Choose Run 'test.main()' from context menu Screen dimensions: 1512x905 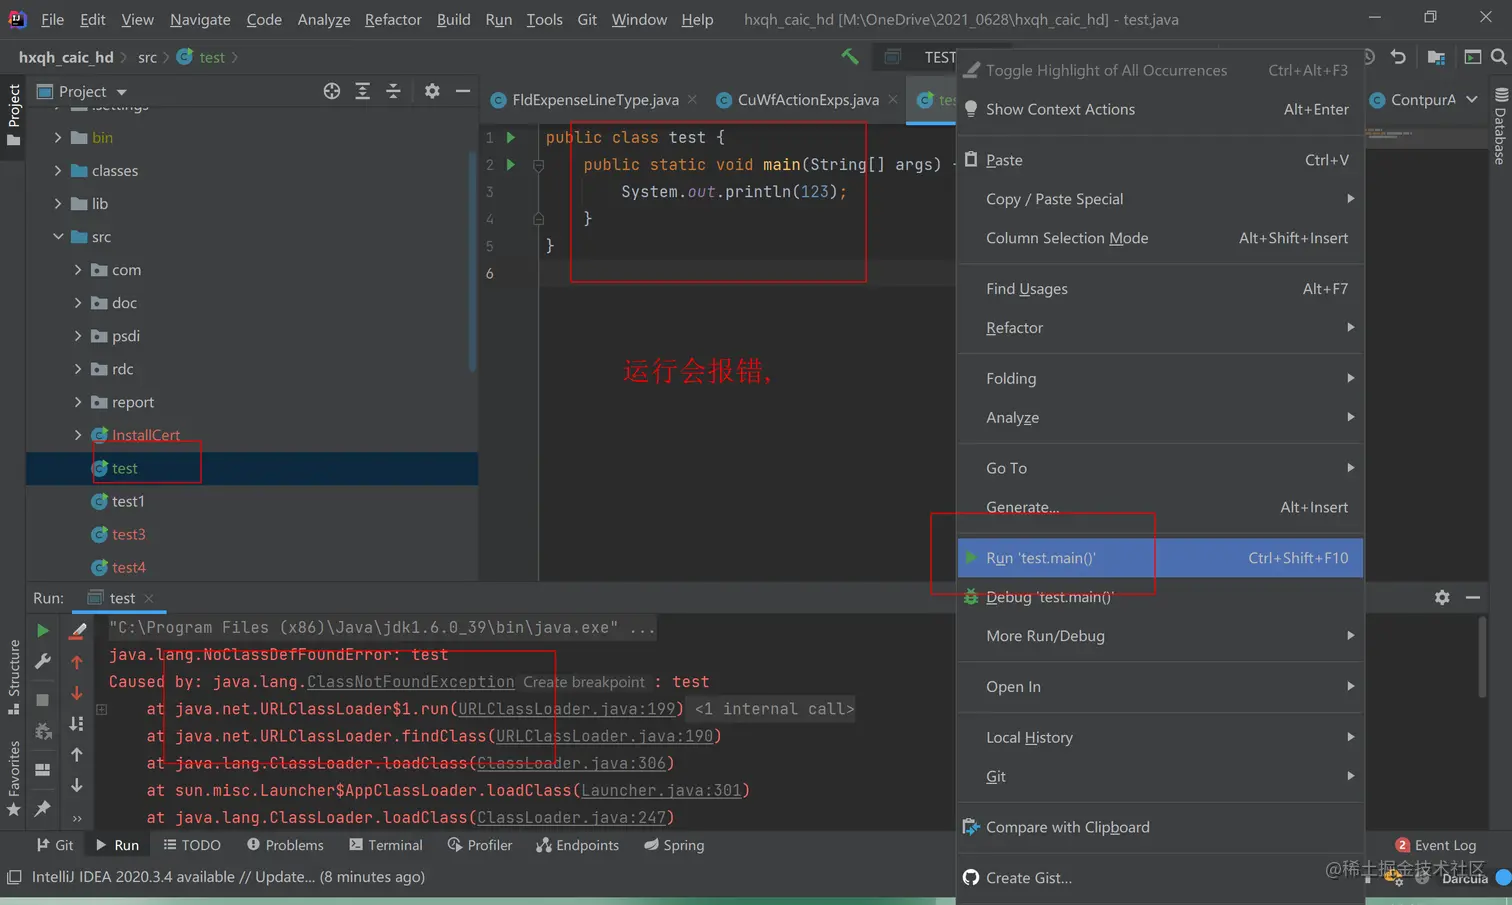(1160, 558)
